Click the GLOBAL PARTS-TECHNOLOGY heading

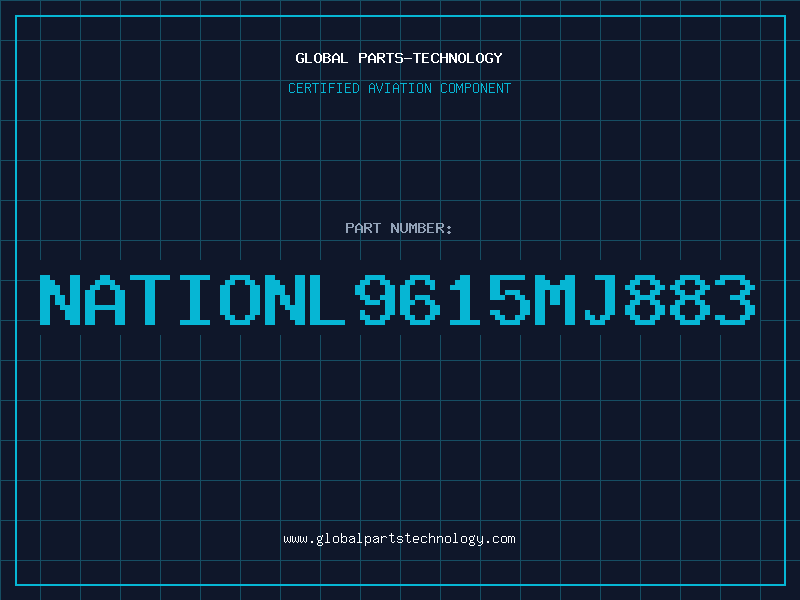tap(399, 59)
